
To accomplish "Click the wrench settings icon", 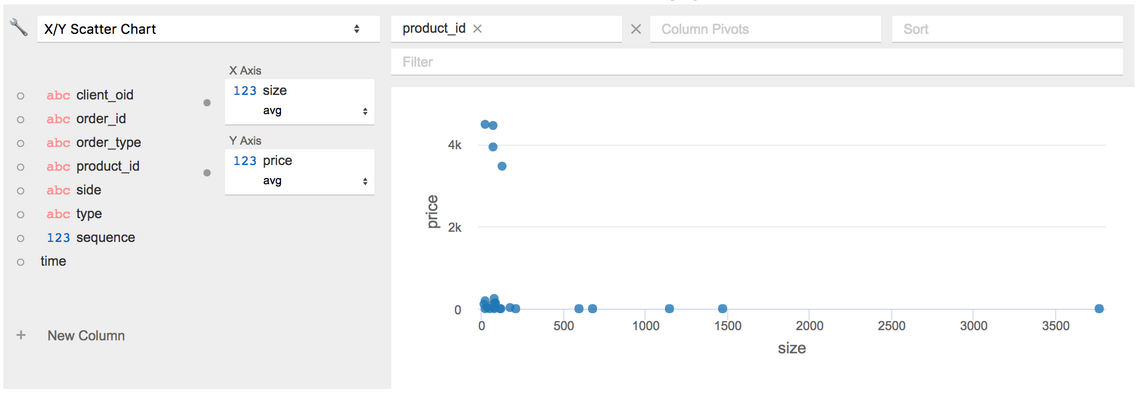I will (x=18, y=29).
